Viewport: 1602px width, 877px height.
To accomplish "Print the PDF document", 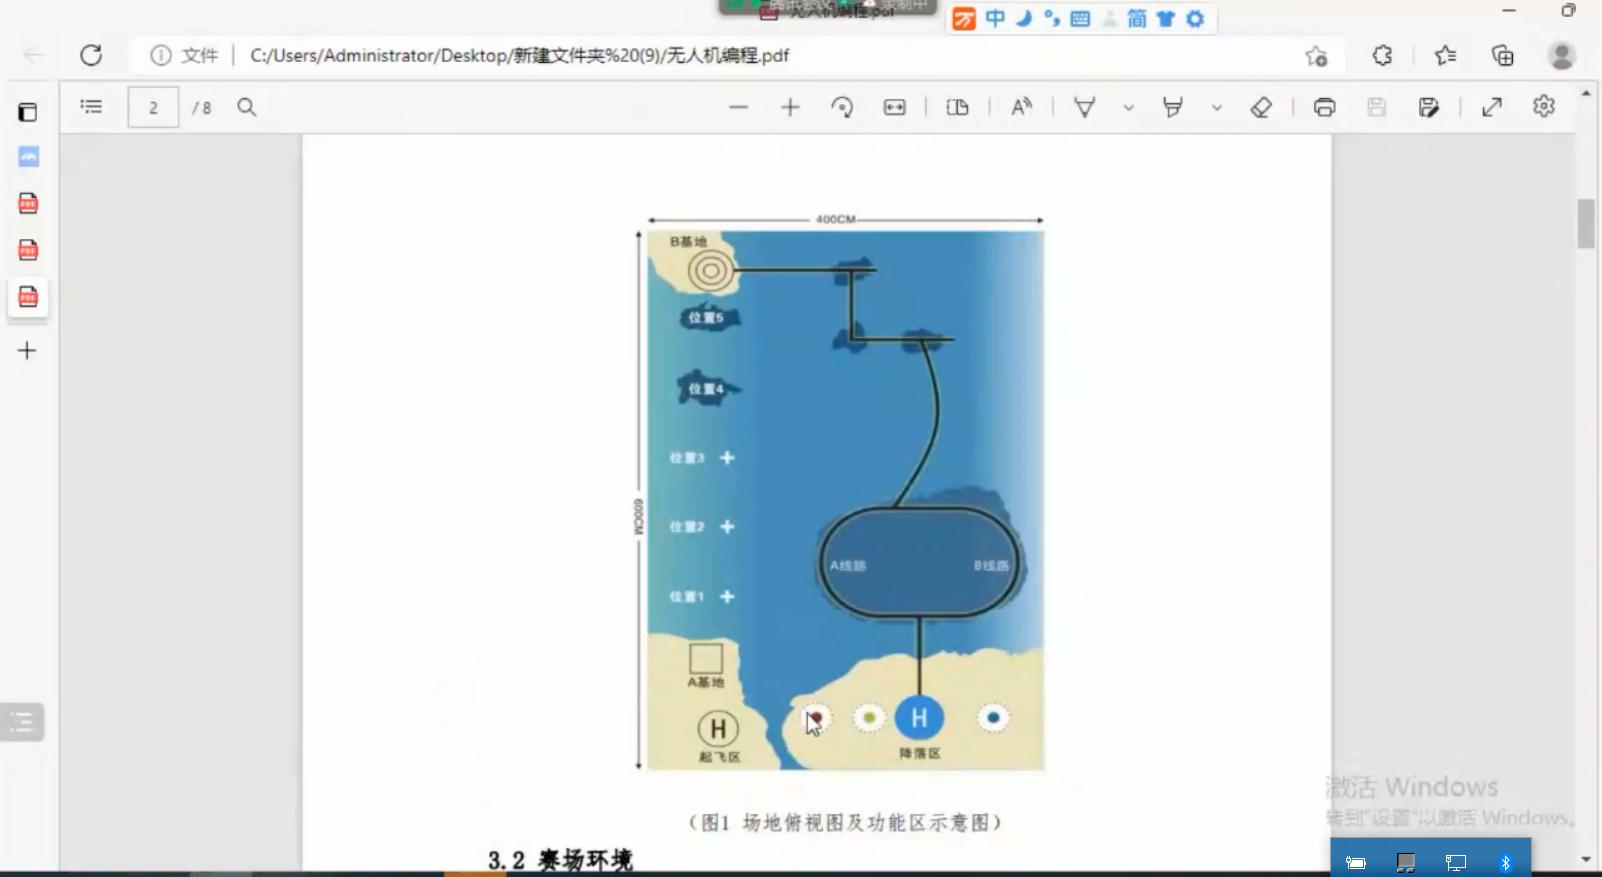I will click(1324, 107).
